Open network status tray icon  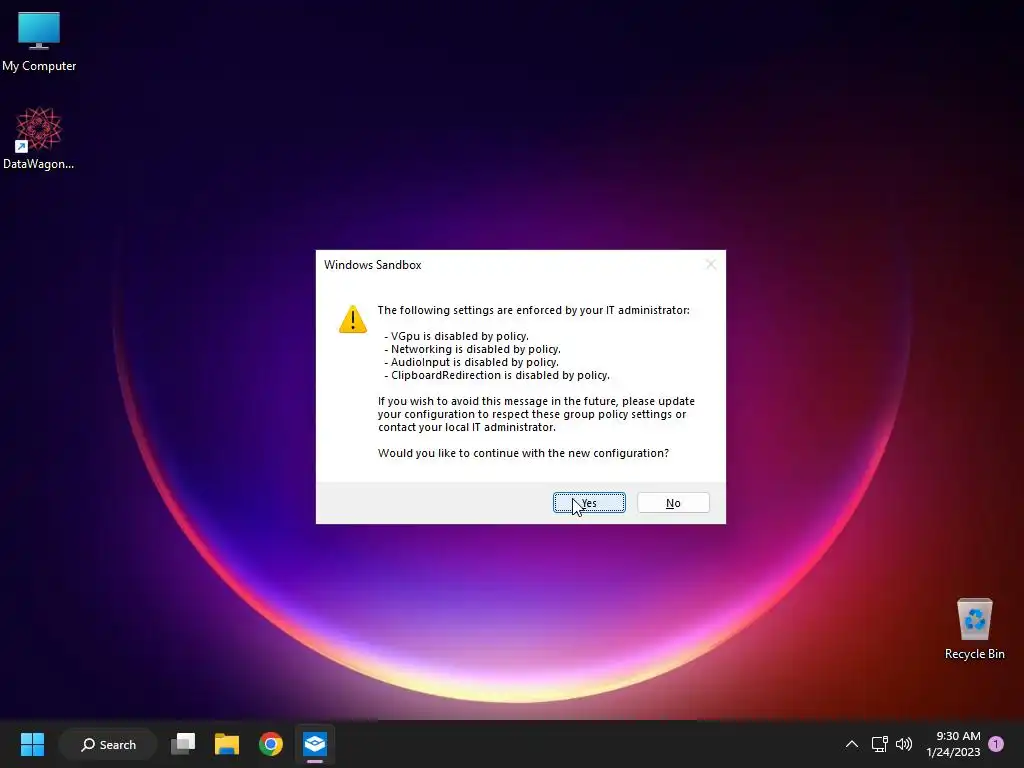879,744
